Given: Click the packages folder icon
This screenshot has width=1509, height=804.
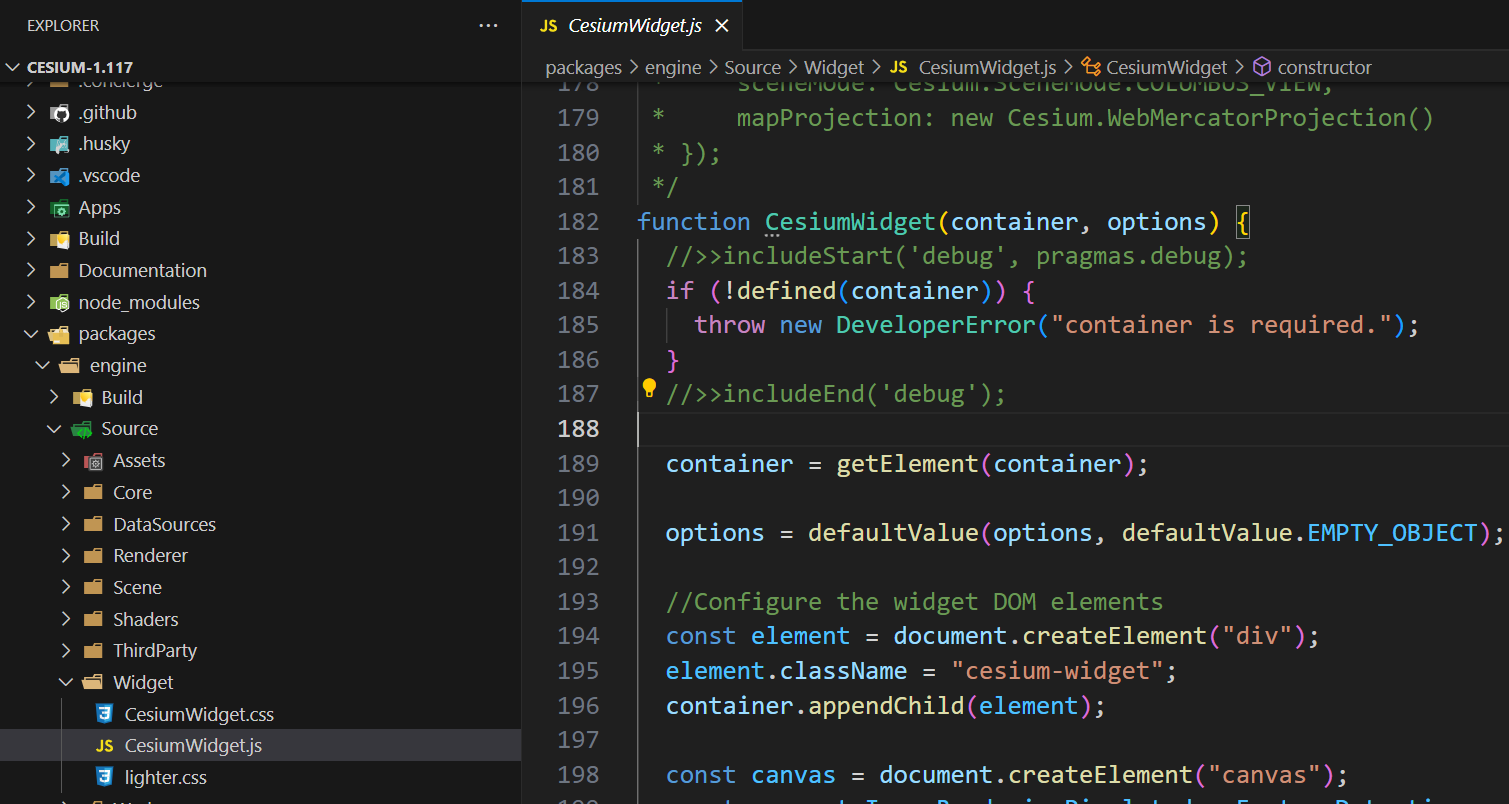Looking at the screenshot, I should [60, 334].
